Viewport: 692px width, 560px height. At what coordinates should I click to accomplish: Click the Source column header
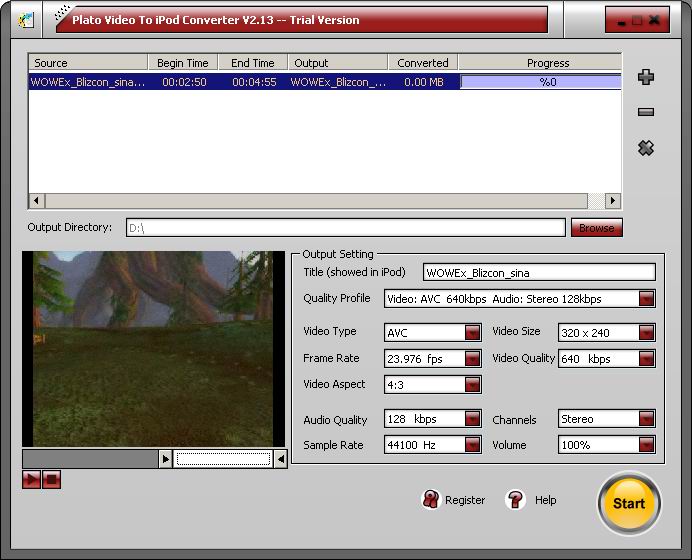[x=88, y=63]
